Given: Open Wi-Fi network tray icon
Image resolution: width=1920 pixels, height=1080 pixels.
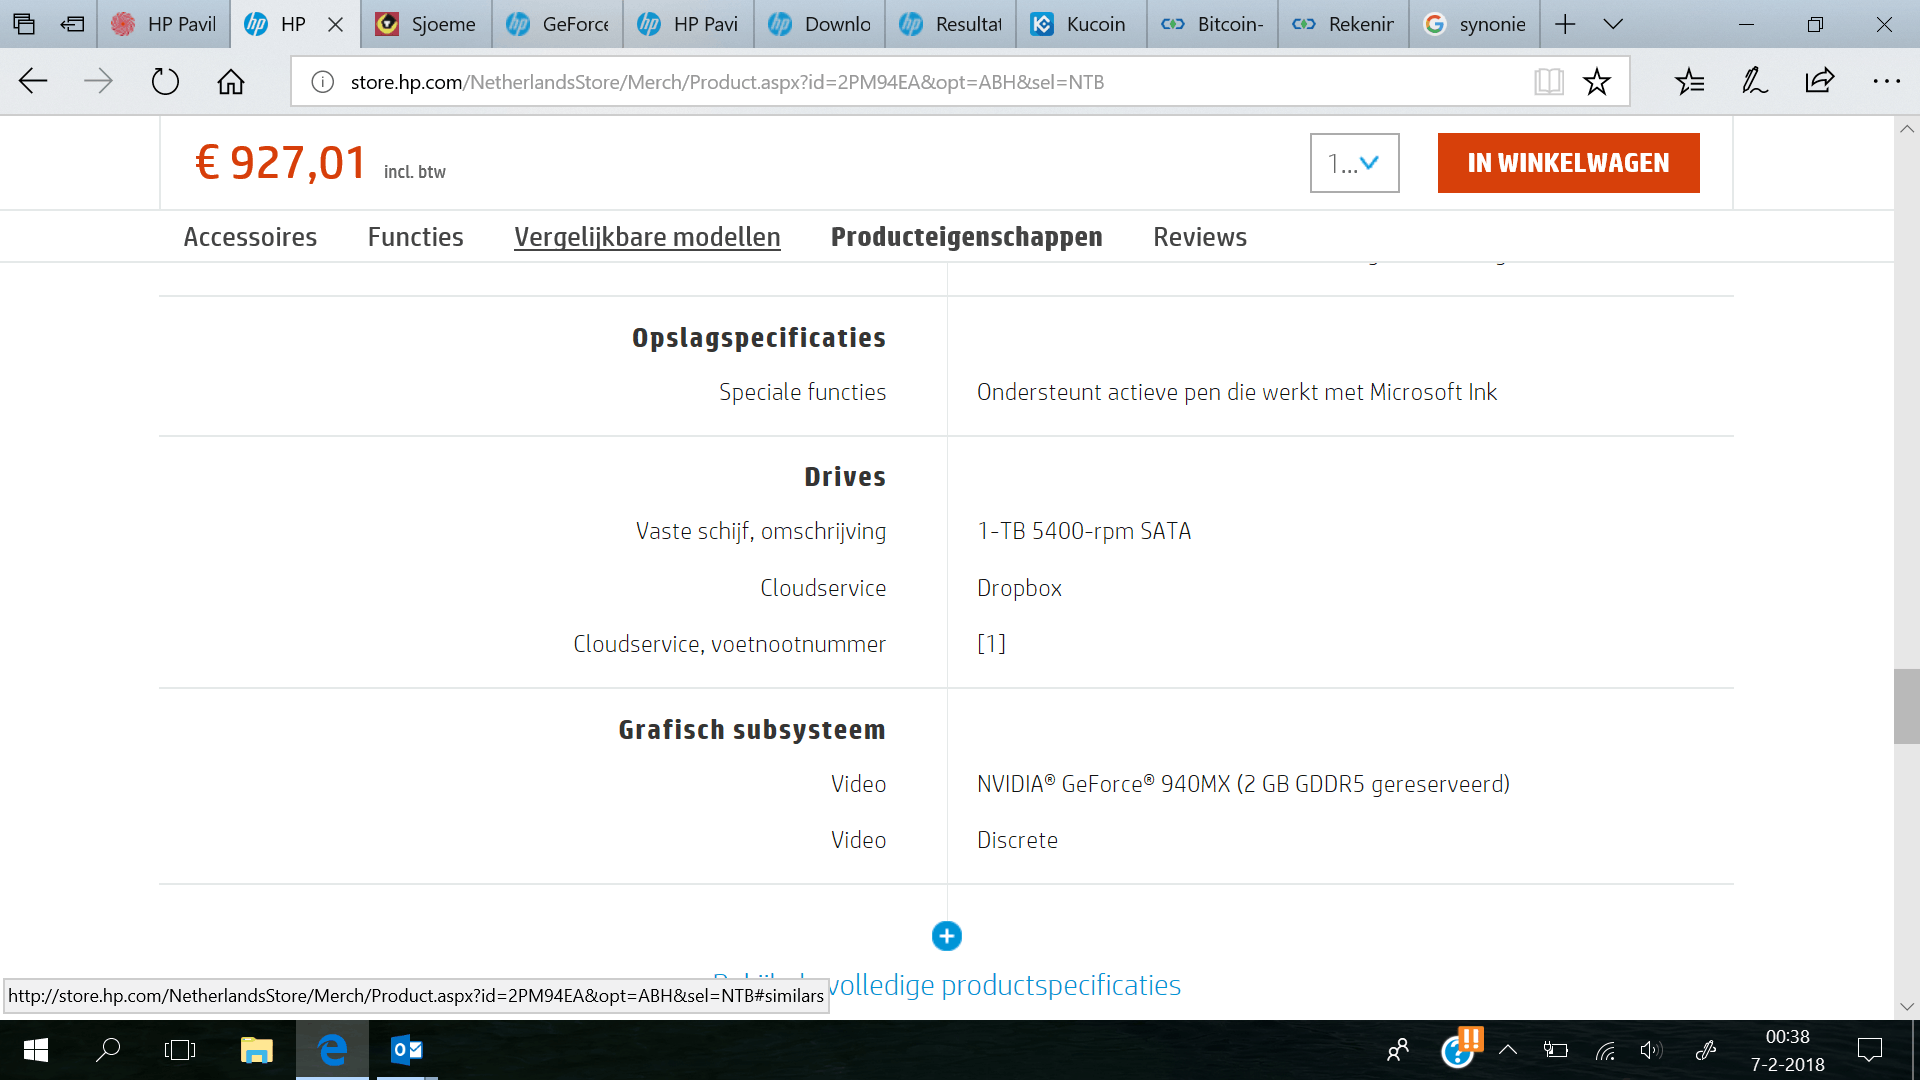Looking at the screenshot, I should [x=1605, y=1050].
